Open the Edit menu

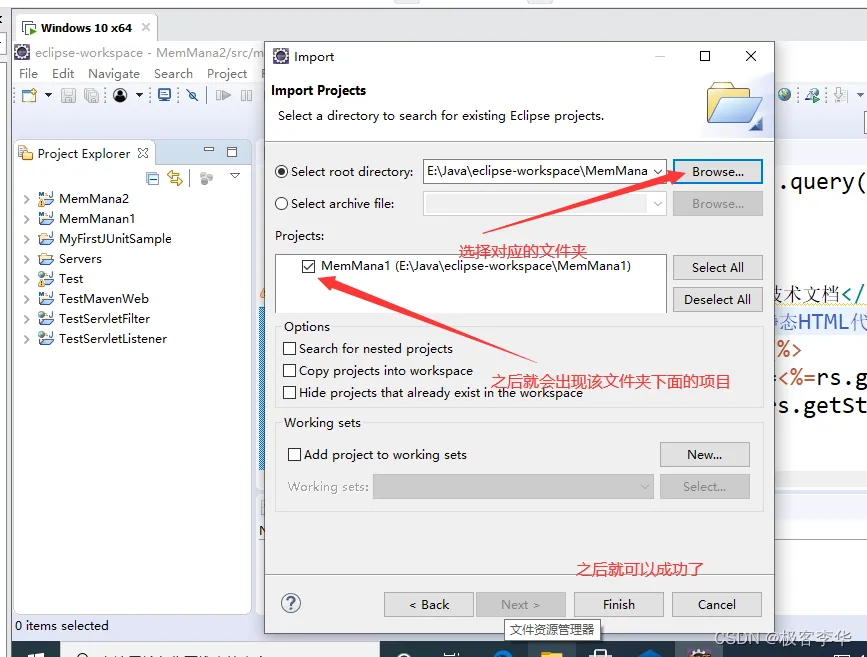coord(63,74)
